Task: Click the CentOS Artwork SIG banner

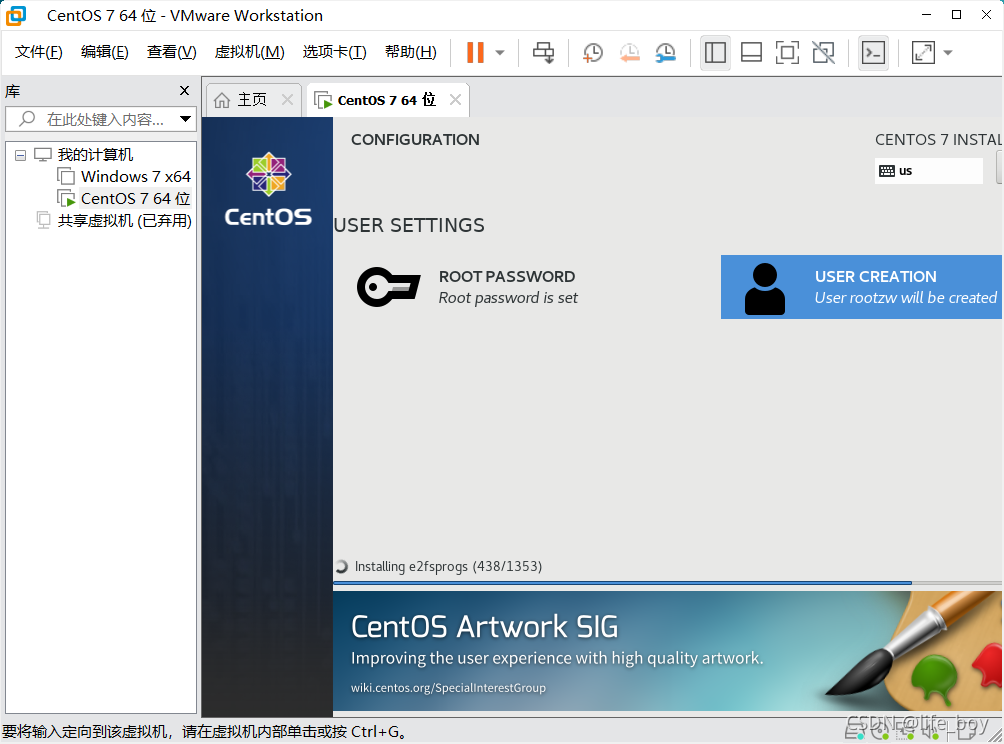Action: click(668, 651)
